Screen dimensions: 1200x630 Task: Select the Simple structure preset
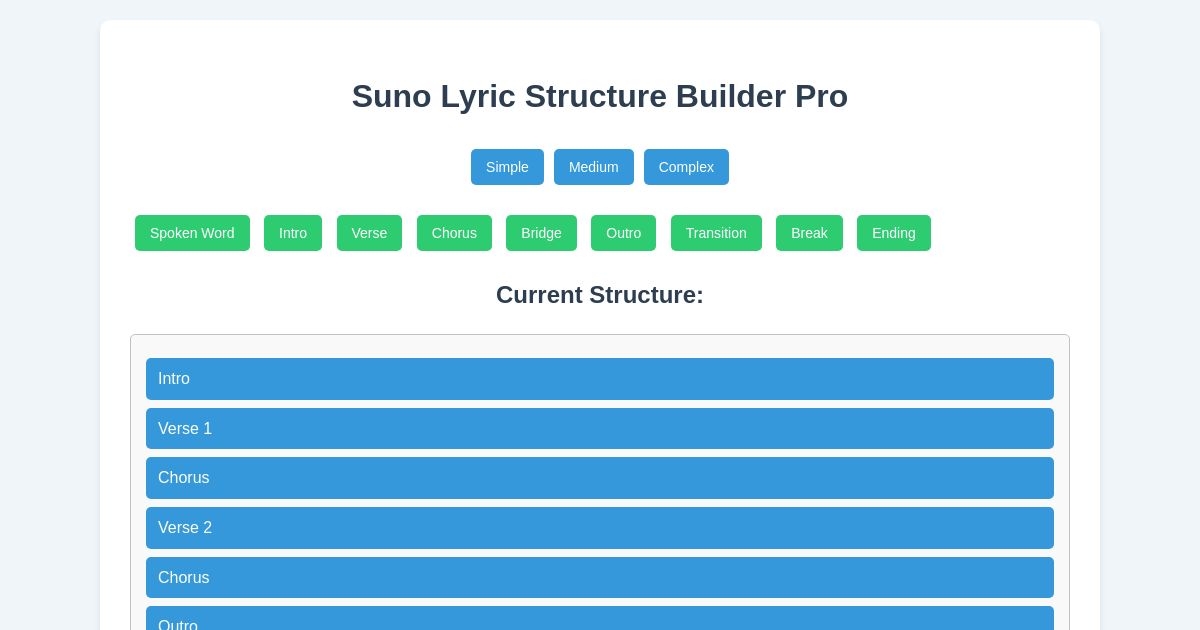[x=507, y=167]
